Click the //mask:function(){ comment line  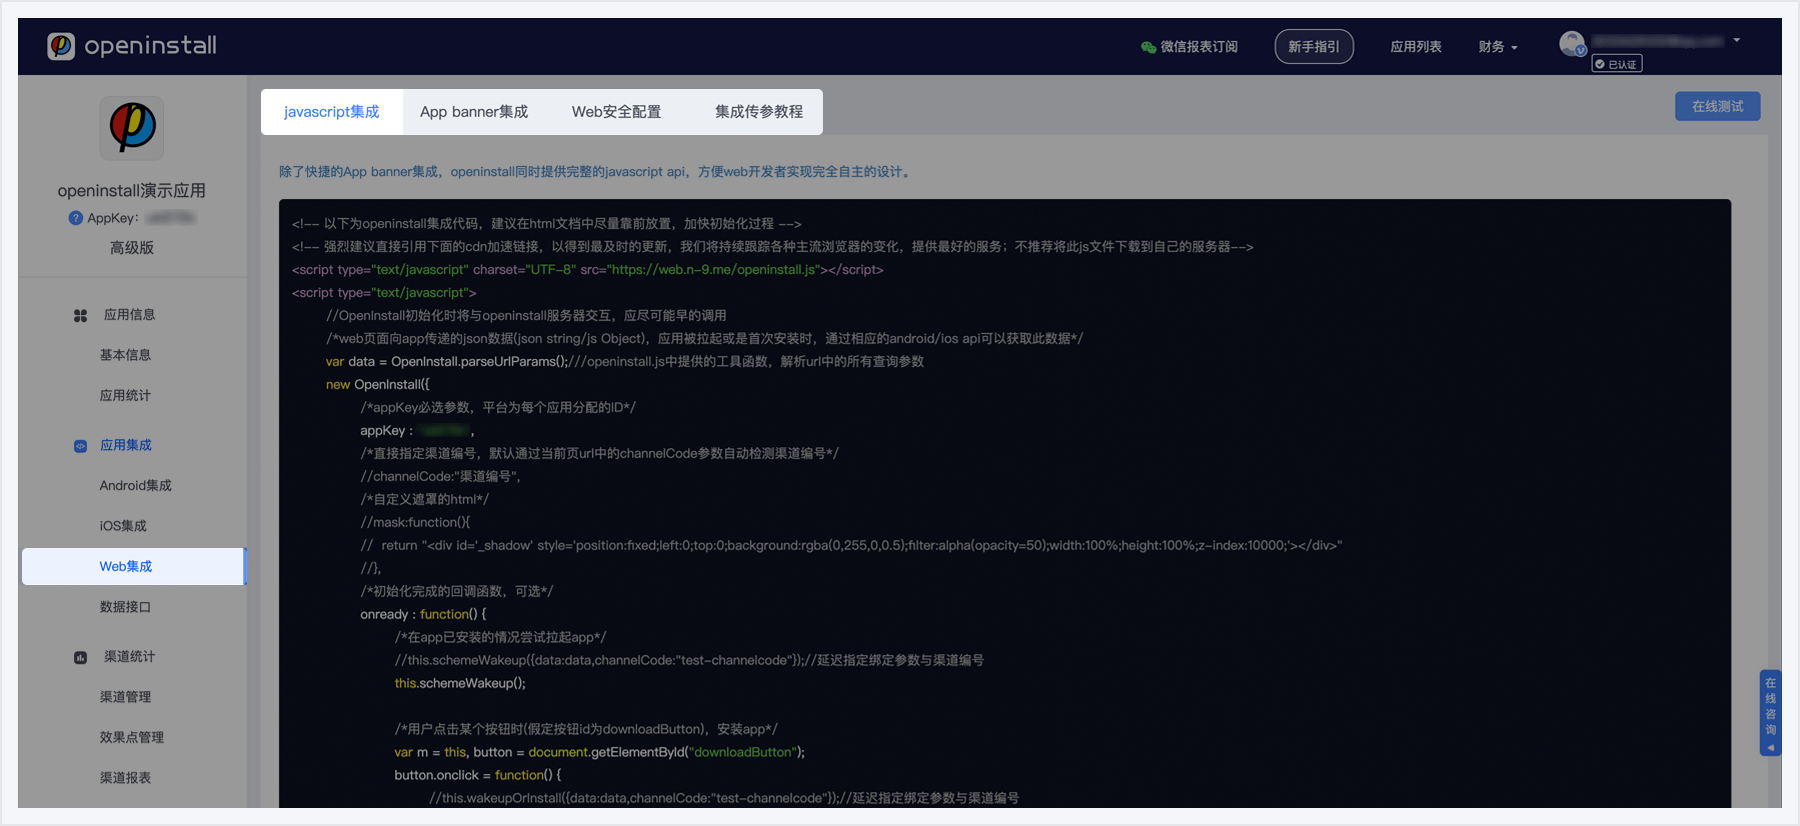click(x=415, y=523)
